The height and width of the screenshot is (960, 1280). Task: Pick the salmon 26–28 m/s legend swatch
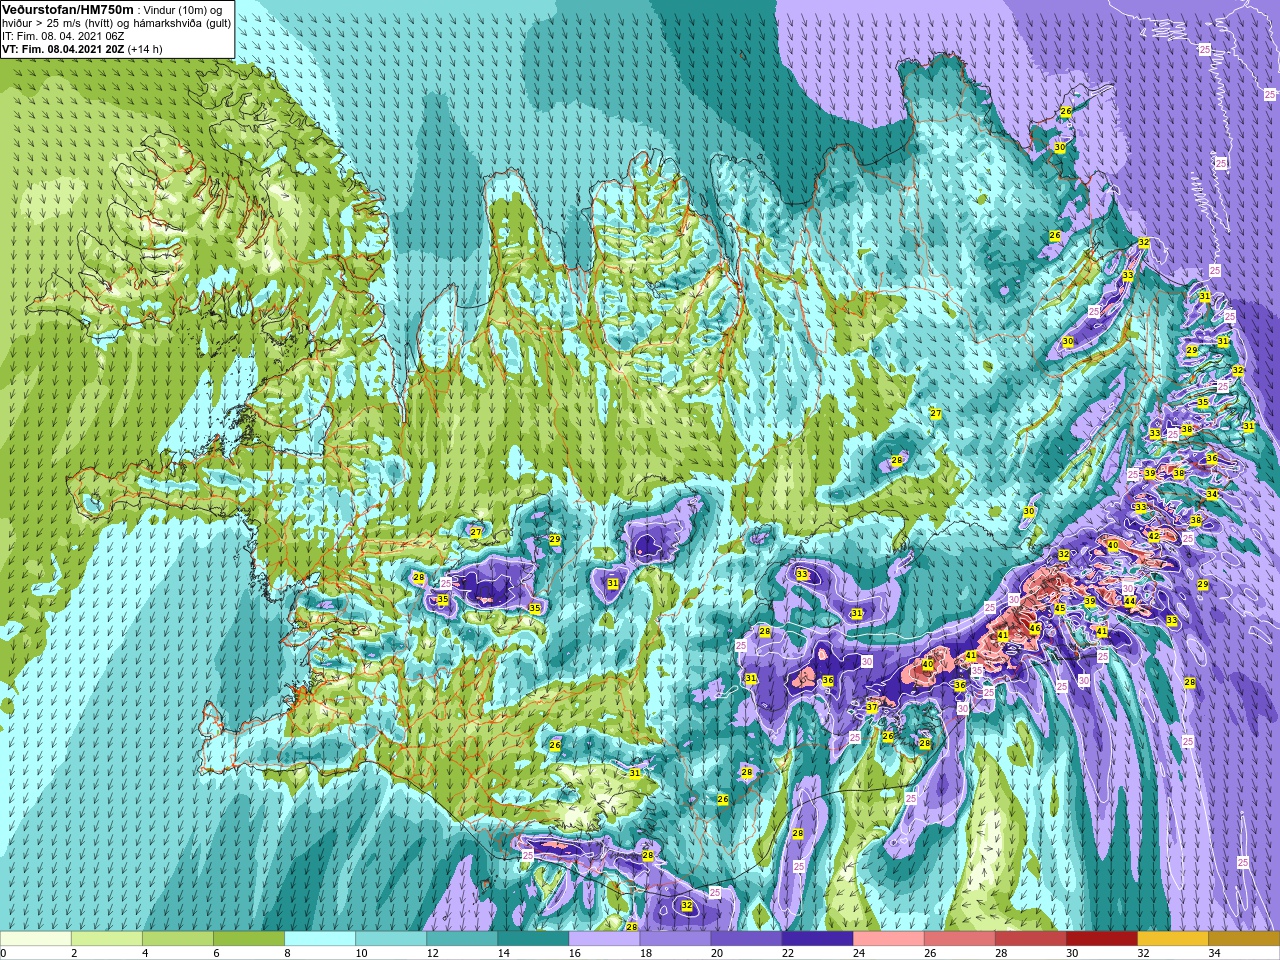coord(959,939)
